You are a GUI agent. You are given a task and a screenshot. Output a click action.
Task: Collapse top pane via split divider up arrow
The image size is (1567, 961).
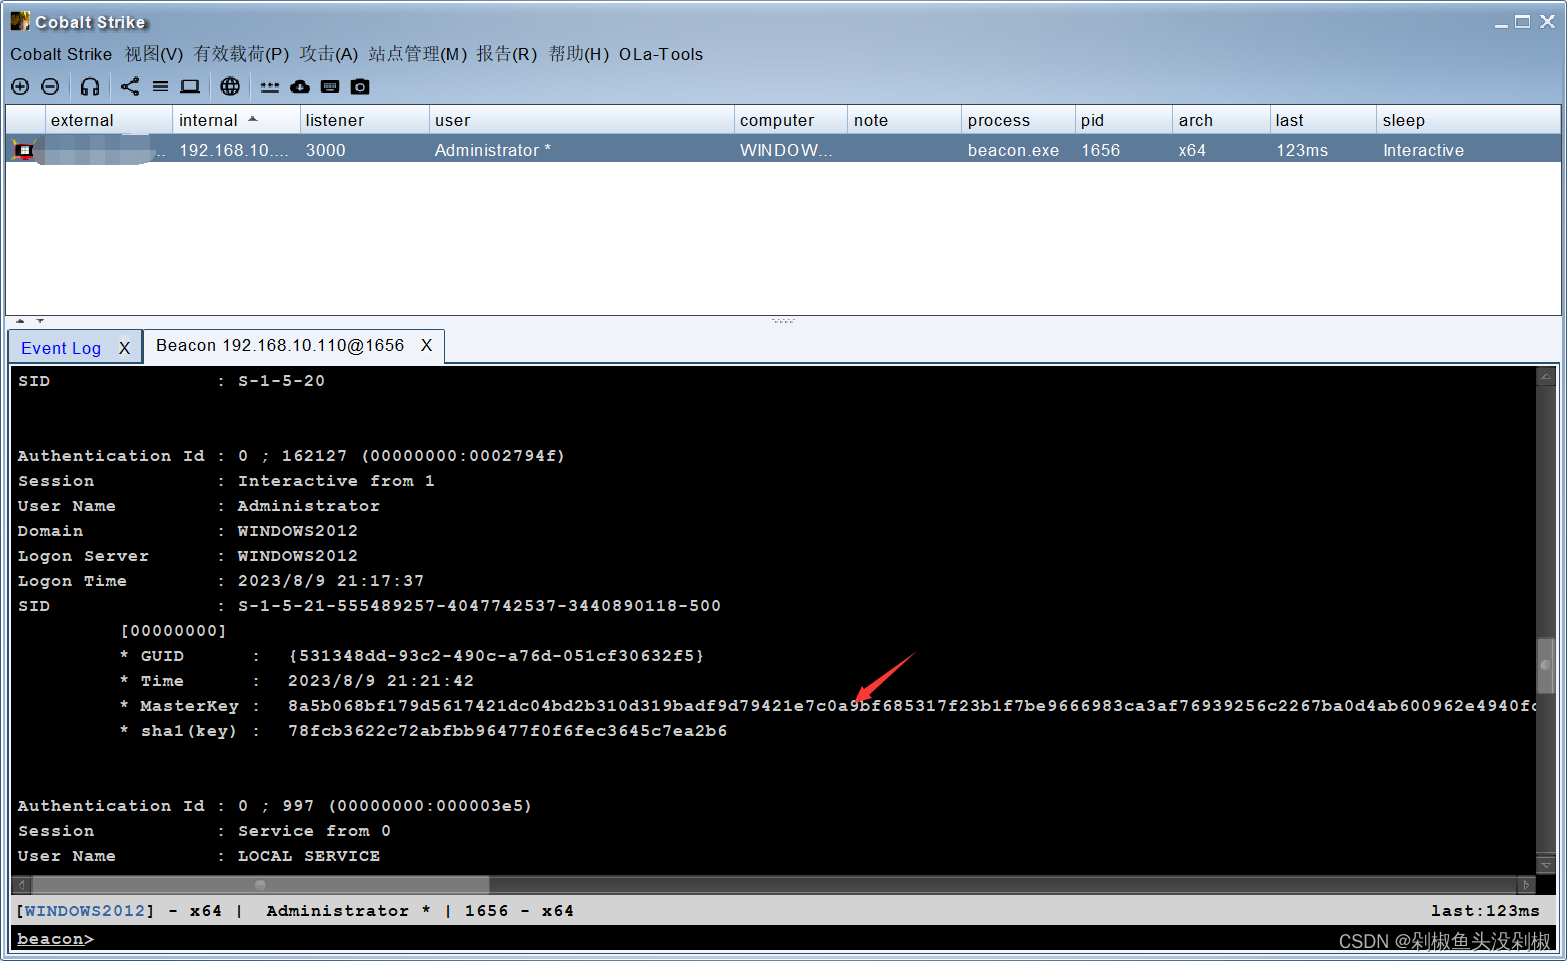[20, 321]
